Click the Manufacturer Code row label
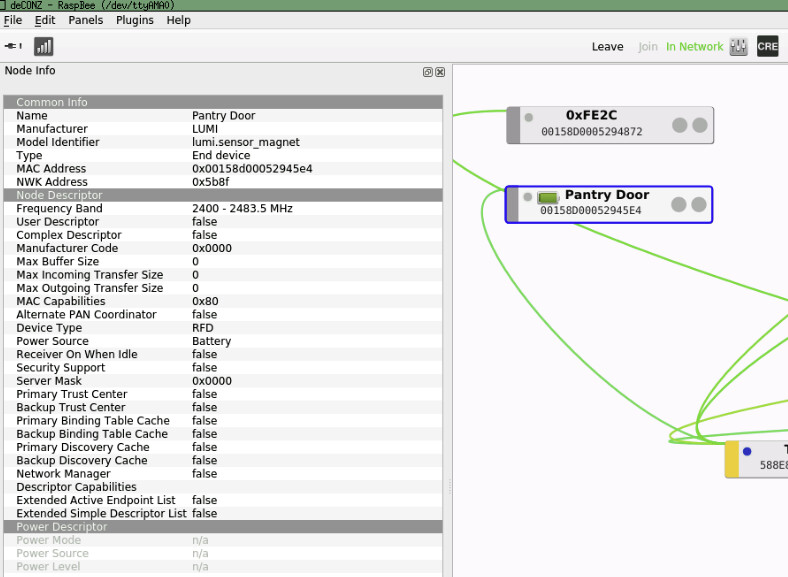Viewport: 788px width, 577px height. click(x=67, y=248)
